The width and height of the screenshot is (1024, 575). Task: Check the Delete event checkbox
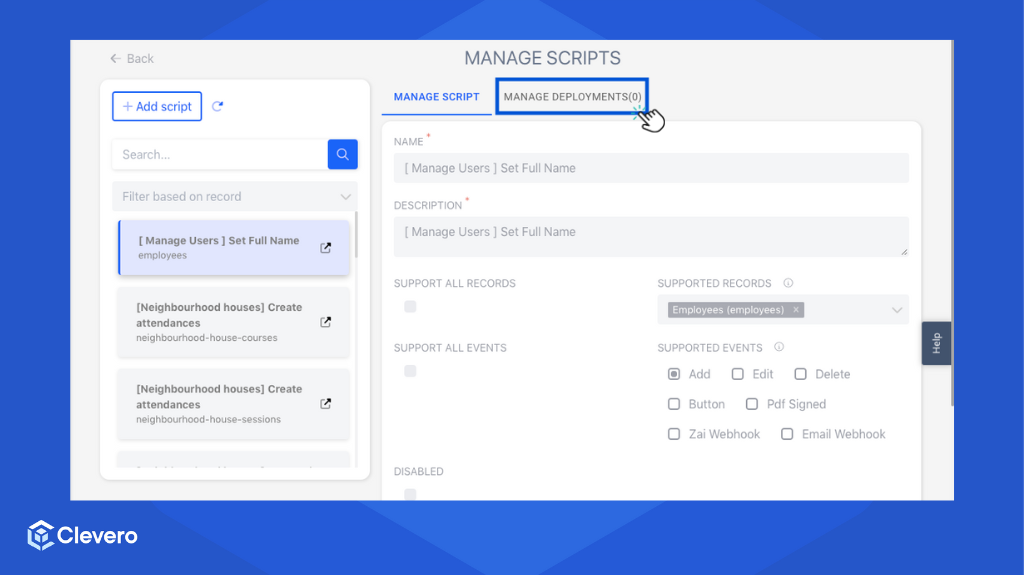(800, 374)
